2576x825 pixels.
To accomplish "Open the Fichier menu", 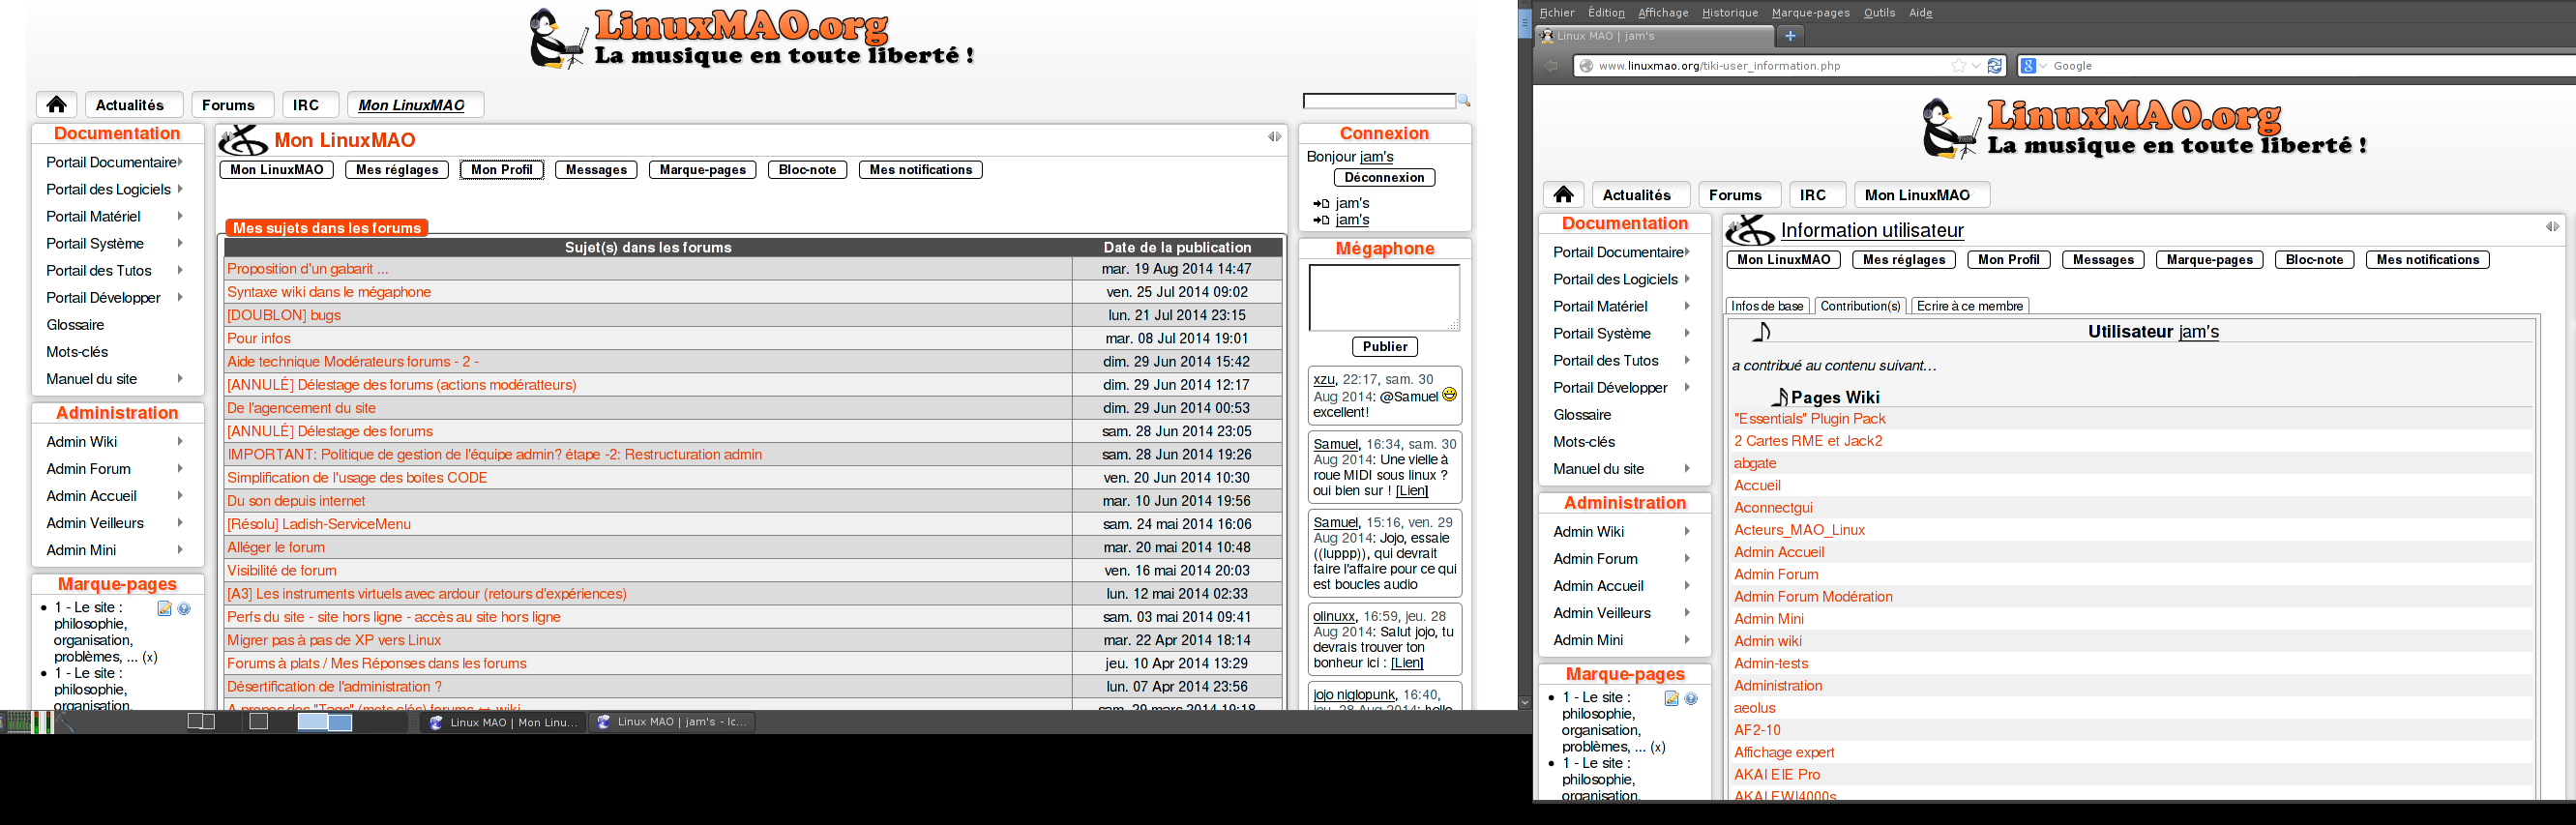I will point(1557,13).
